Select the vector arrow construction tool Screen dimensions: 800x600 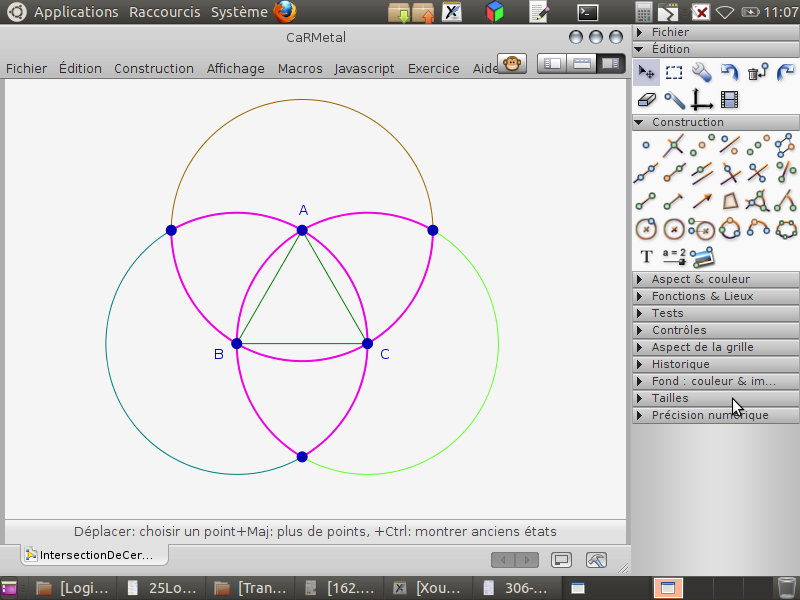pyautogui.click(x=702, y=200)
